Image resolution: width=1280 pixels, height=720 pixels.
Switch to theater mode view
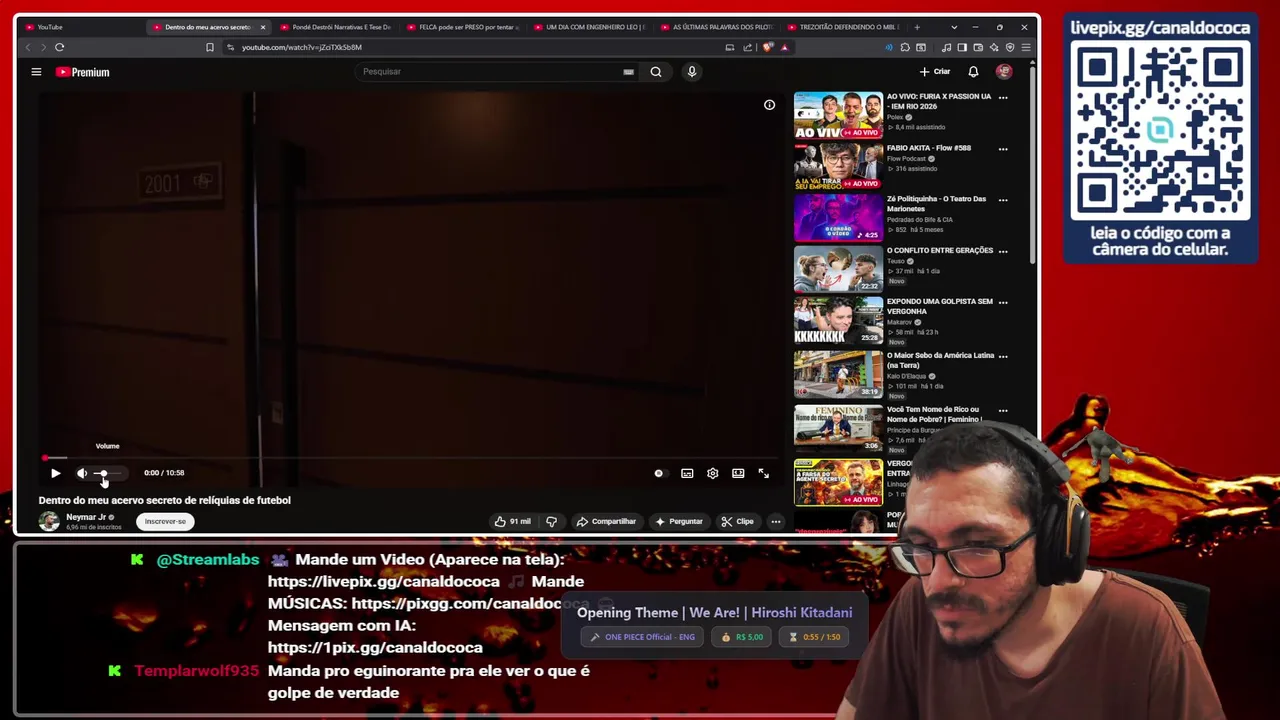coord(738,473)
